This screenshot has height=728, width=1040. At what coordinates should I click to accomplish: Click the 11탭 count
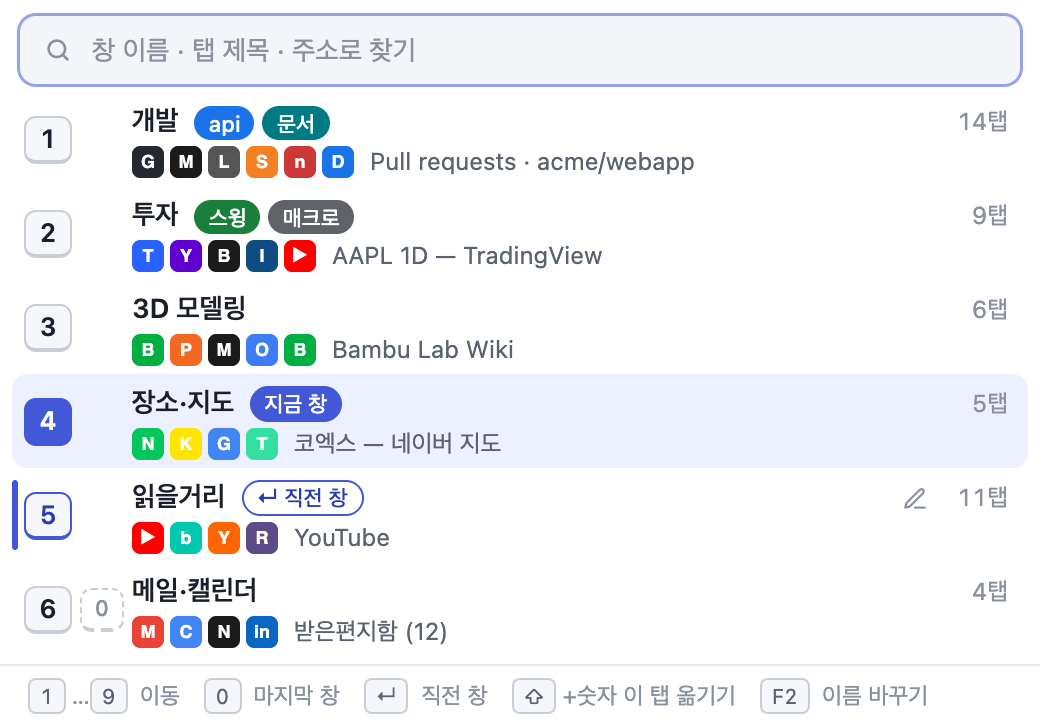coord(983,497)
